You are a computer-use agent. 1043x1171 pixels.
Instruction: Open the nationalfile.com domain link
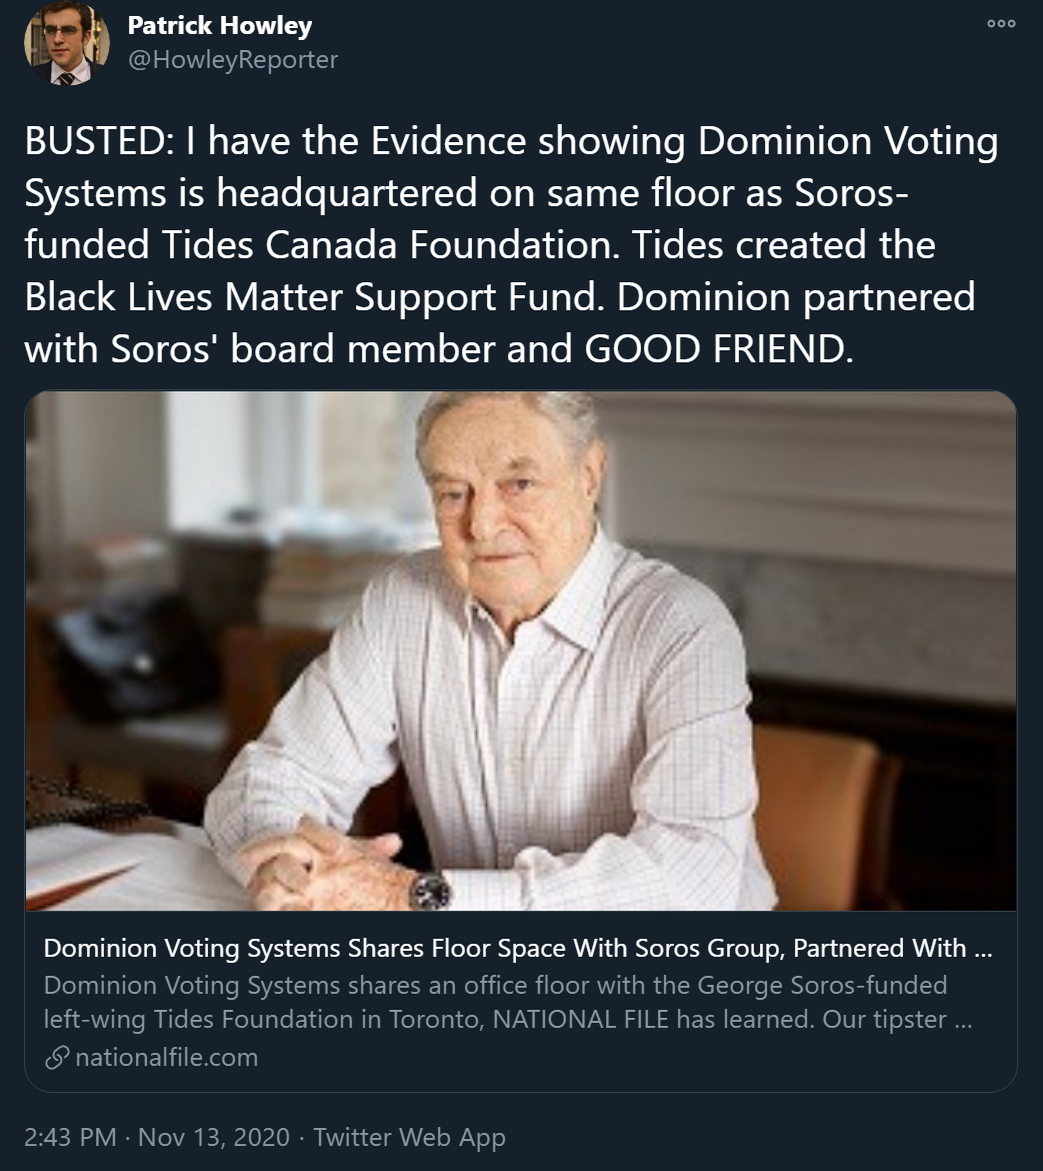pyautogui.click(x=166, y=1057)
